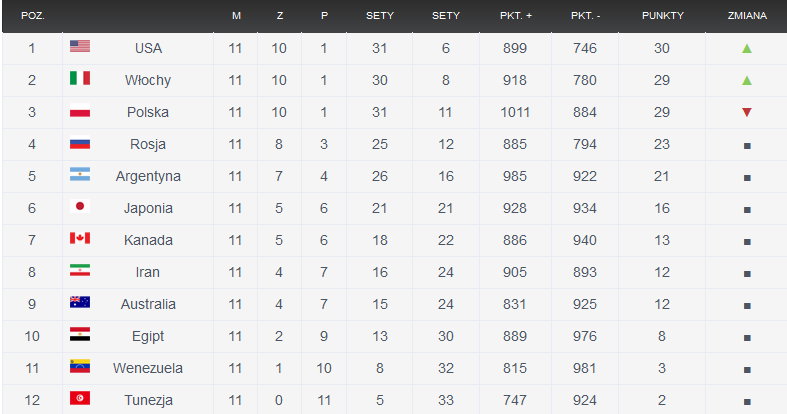Viewport: 787px width, 414px height.
Task: Click Iran's no-change square marker
Action: pos(747,273)
